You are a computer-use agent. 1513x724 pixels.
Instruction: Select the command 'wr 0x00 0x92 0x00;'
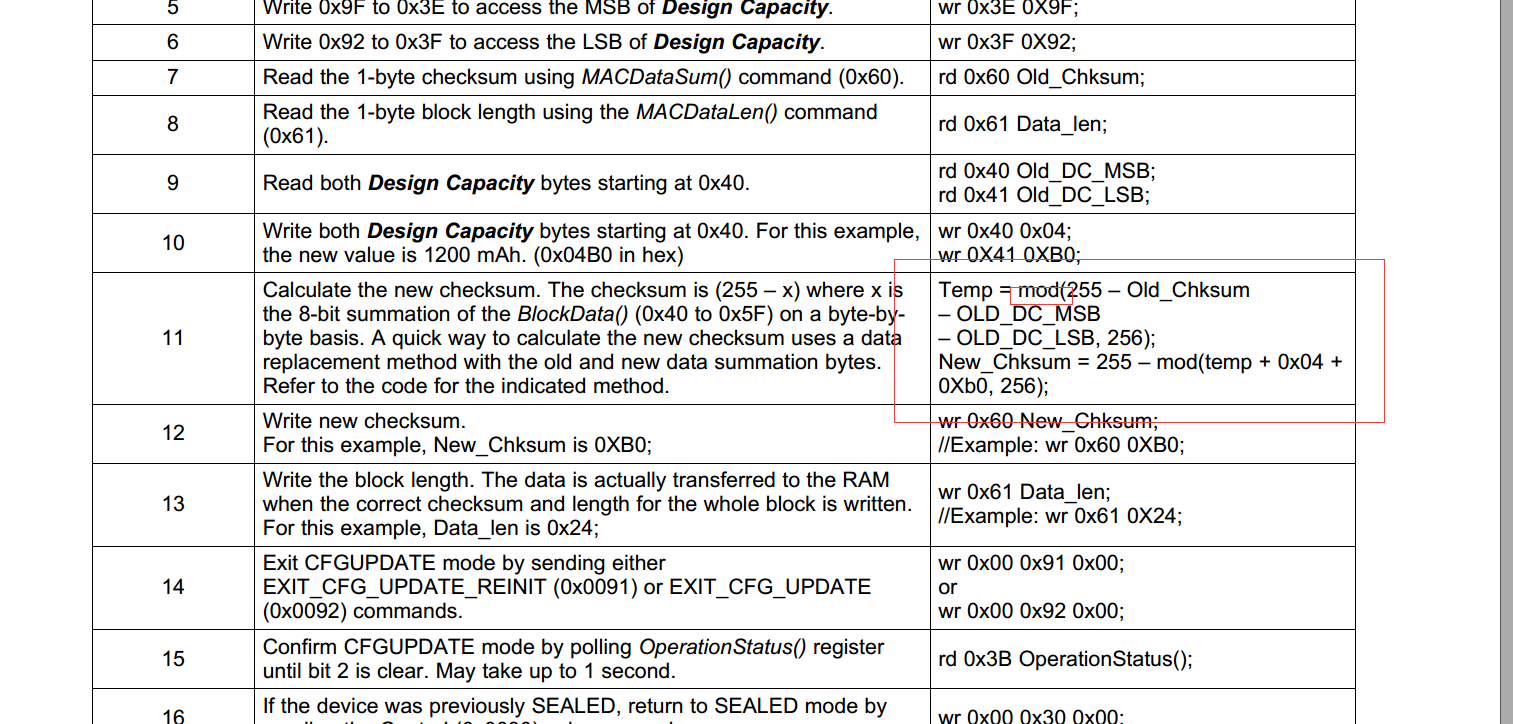pyautogui.click(x=1032, y=611)
